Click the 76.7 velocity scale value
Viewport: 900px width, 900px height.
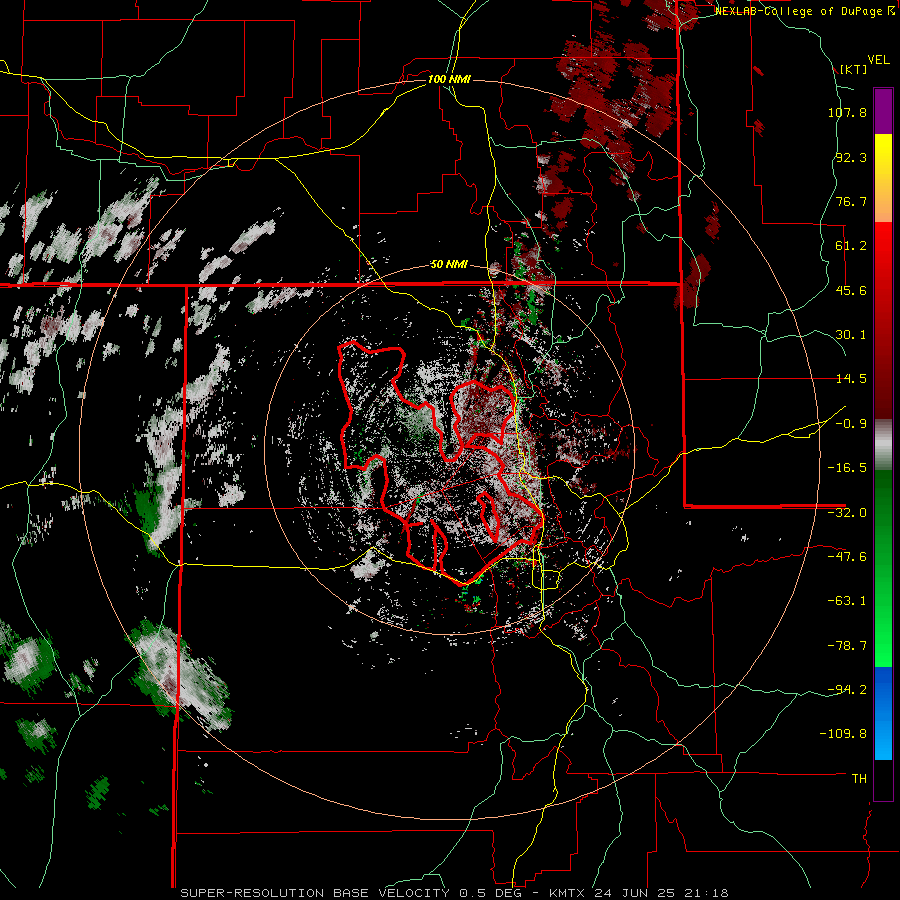pyautogui.click(x=851, y=201)
